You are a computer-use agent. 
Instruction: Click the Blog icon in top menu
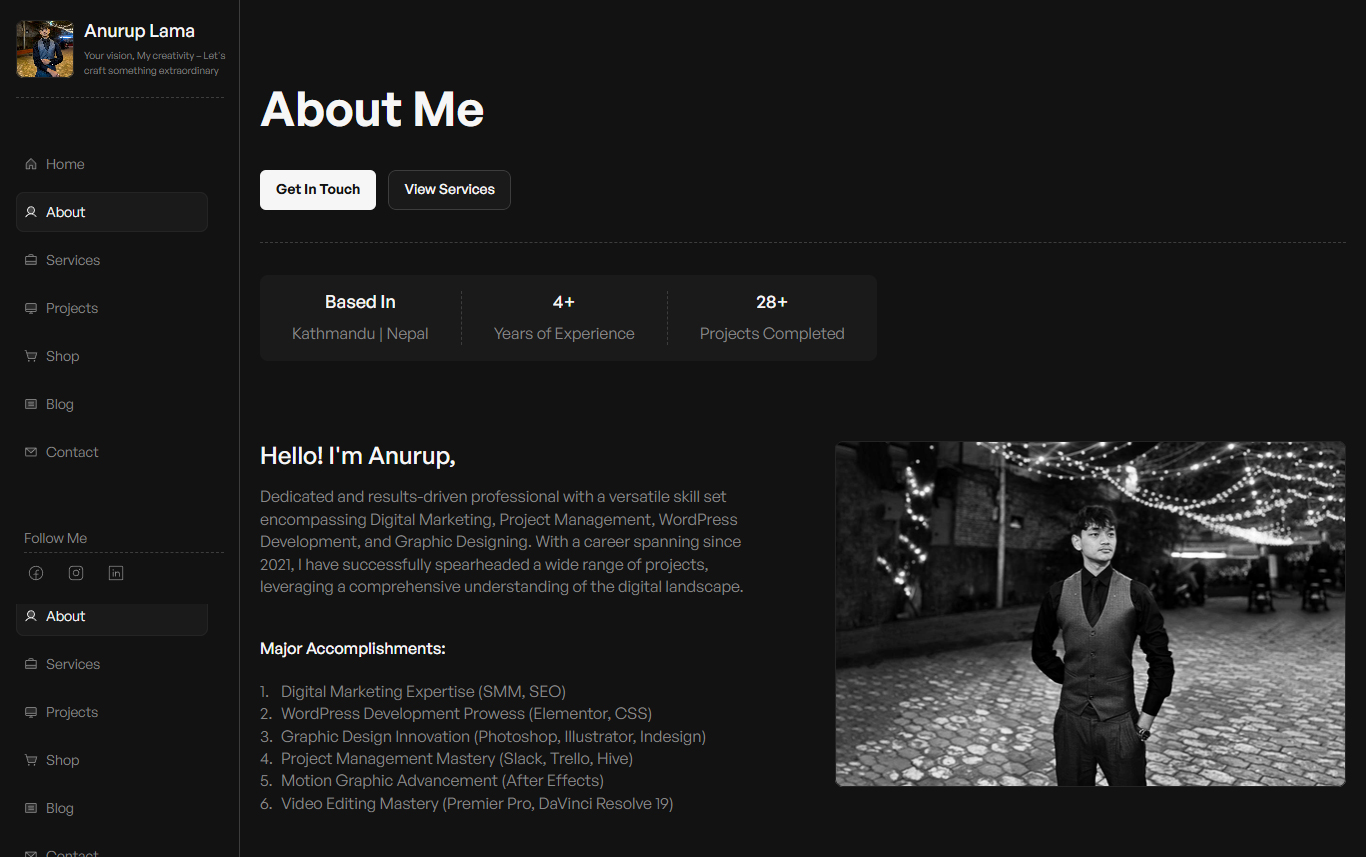[31, 404]
